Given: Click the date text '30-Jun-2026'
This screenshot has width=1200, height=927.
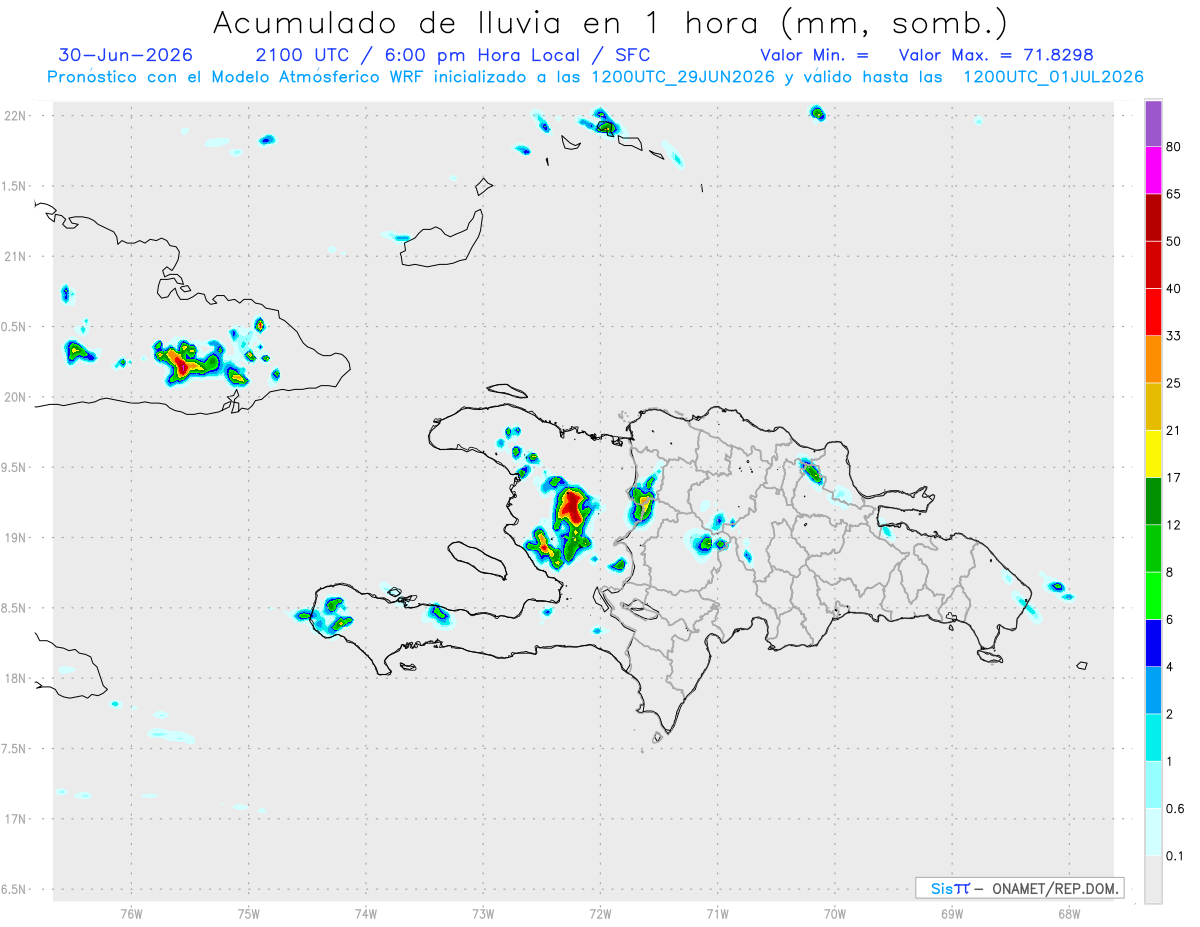Looking at the screenshot, I should (x=126, y=55).
